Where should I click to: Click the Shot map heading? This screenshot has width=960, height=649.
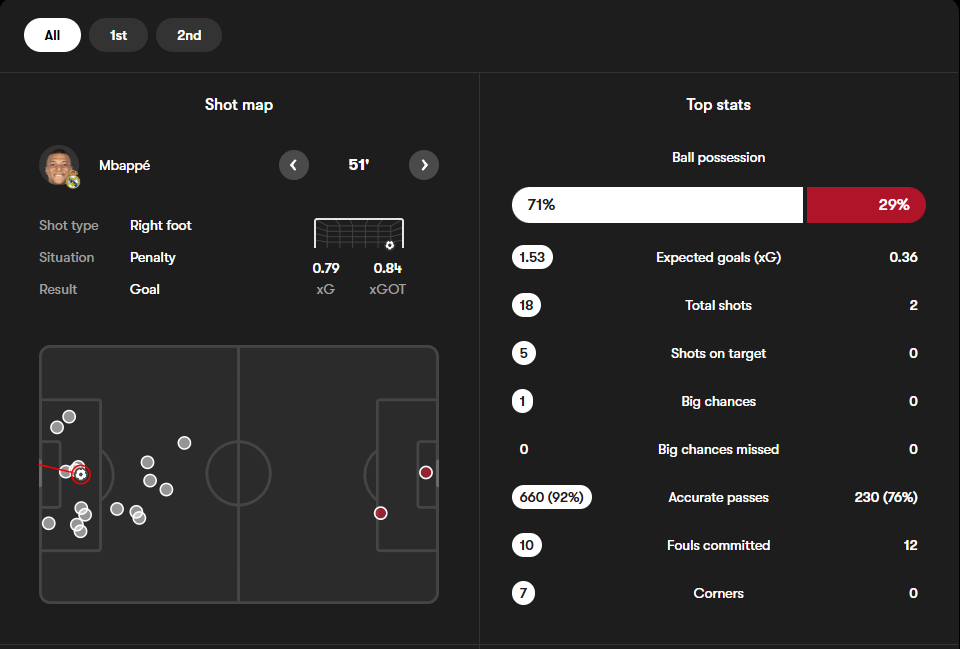click(x=239, y=105)
